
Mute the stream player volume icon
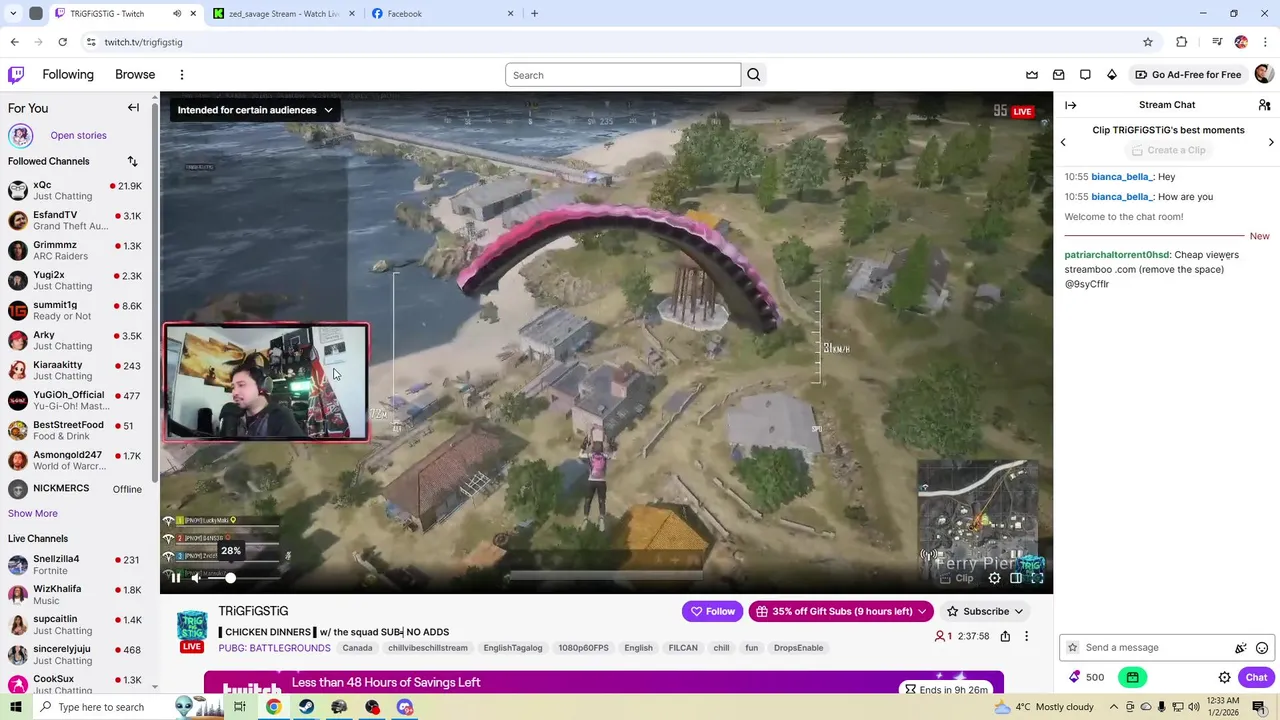point(197,578)
